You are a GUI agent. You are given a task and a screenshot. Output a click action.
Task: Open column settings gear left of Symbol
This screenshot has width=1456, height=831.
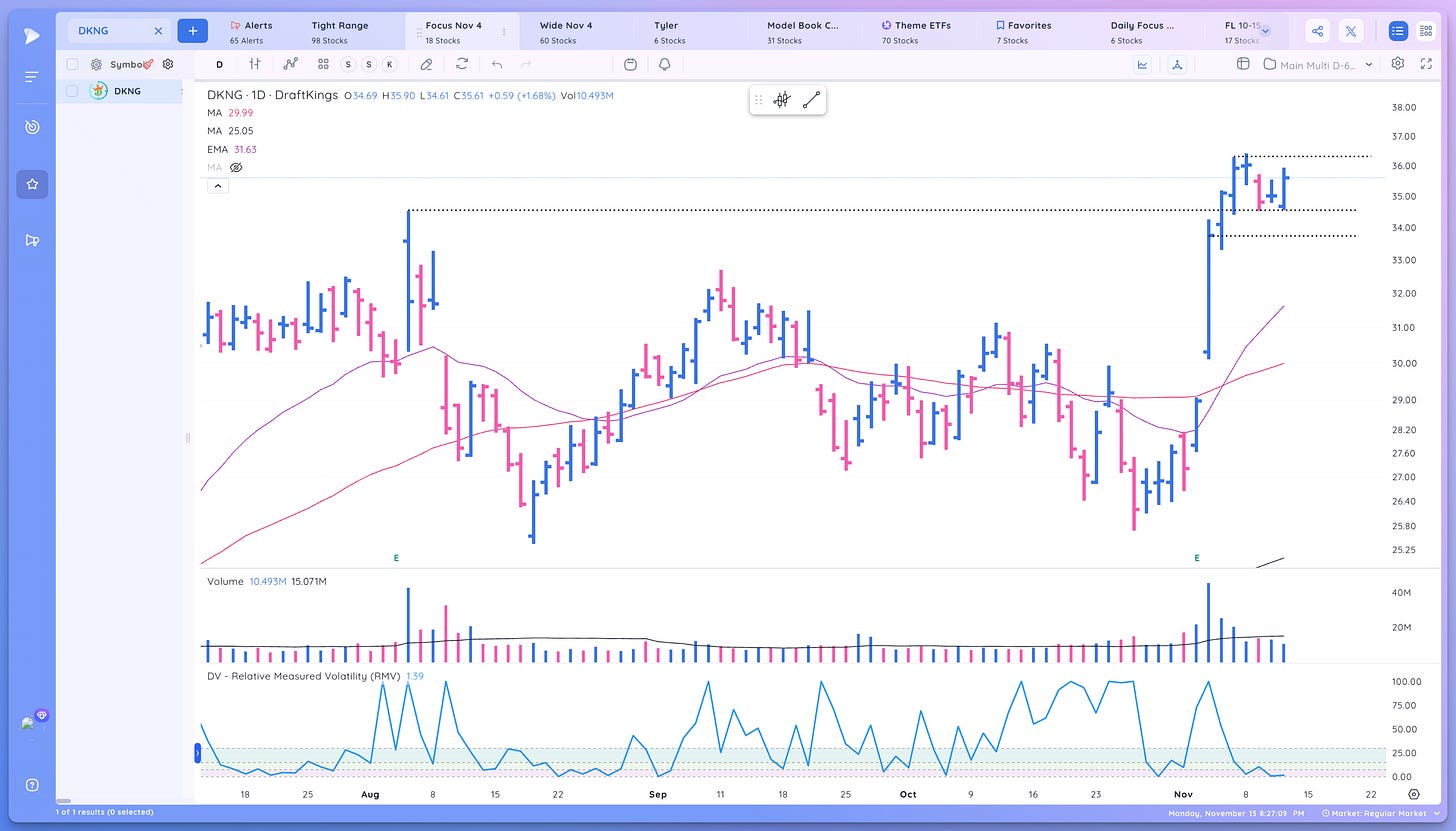point(96,64)
